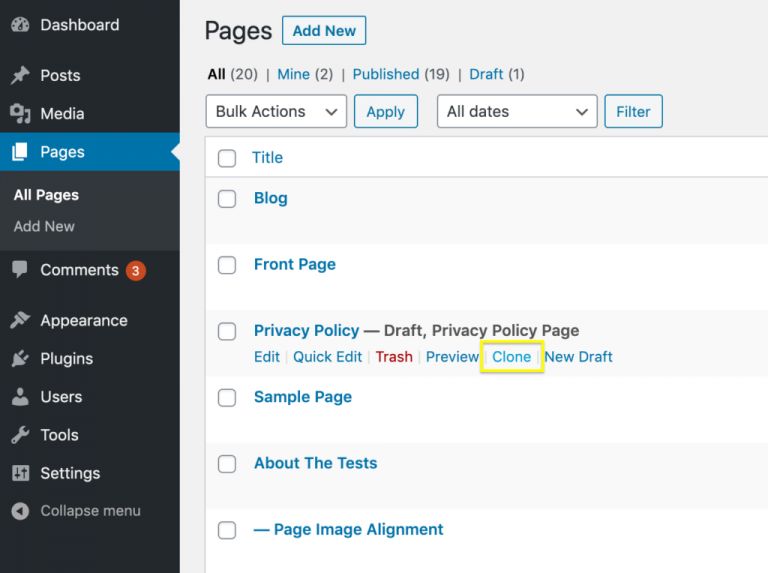Tick the About The Tests checkbox
Screen dimensions: 768x573
[227, 463]
